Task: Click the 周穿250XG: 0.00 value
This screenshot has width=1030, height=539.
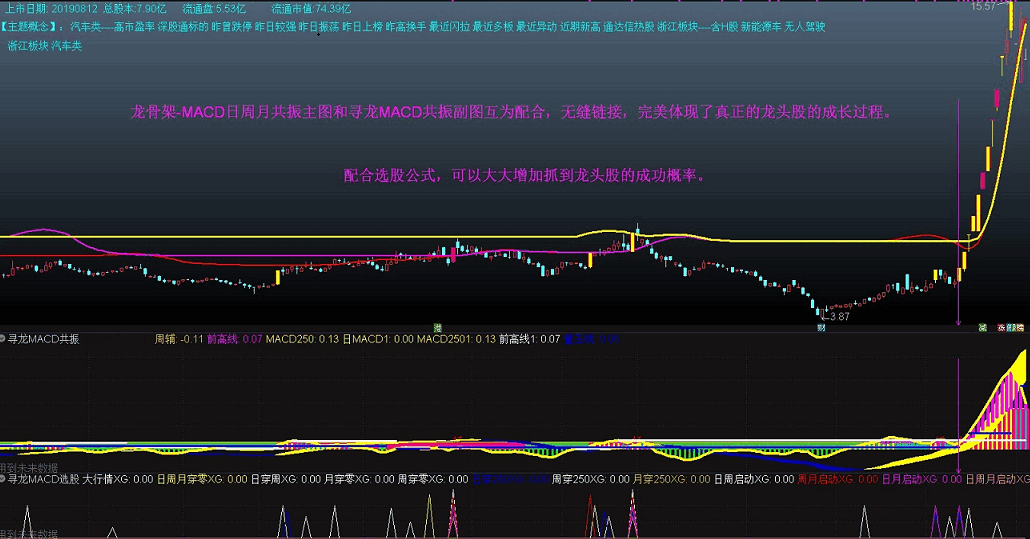Action: click(591, 480)
